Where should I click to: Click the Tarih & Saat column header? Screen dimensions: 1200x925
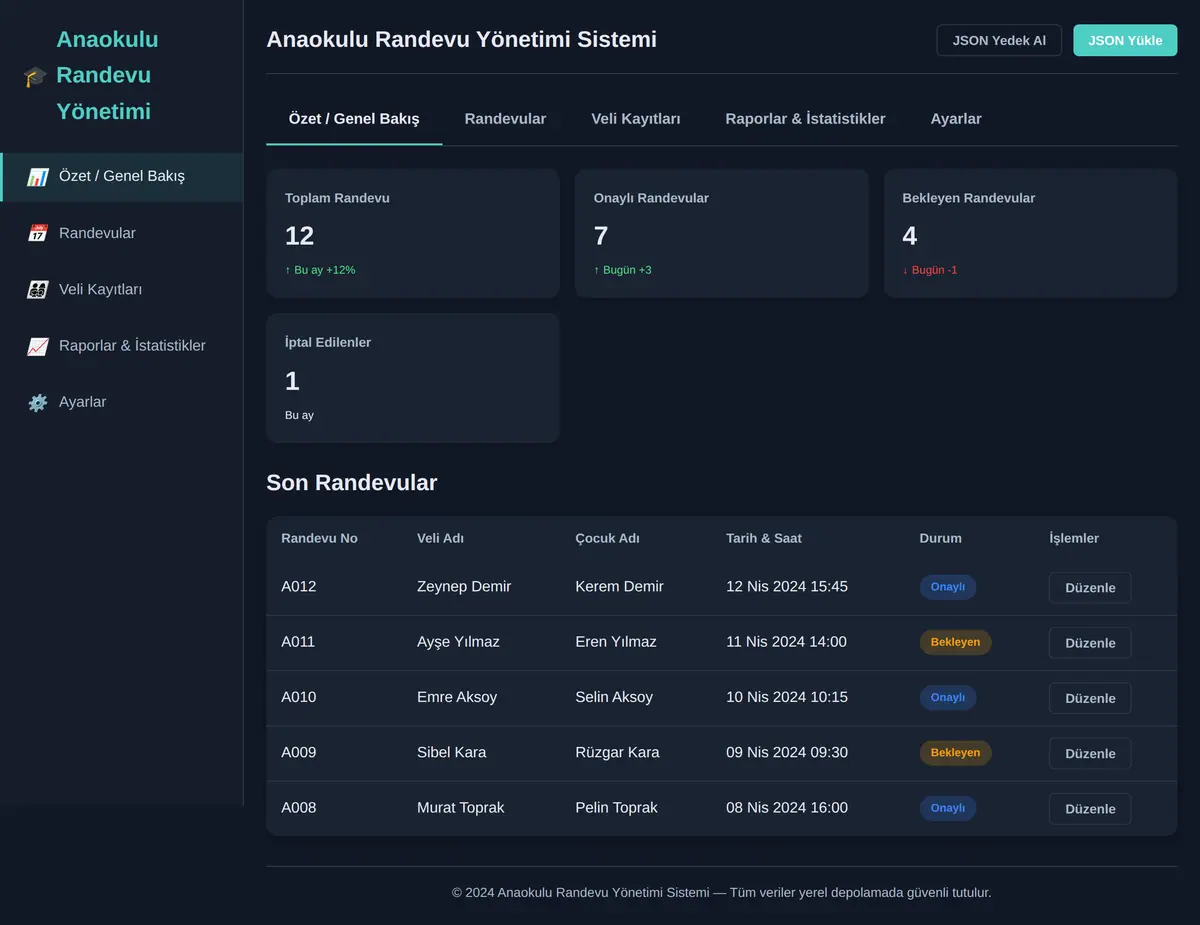coord(764,538)
